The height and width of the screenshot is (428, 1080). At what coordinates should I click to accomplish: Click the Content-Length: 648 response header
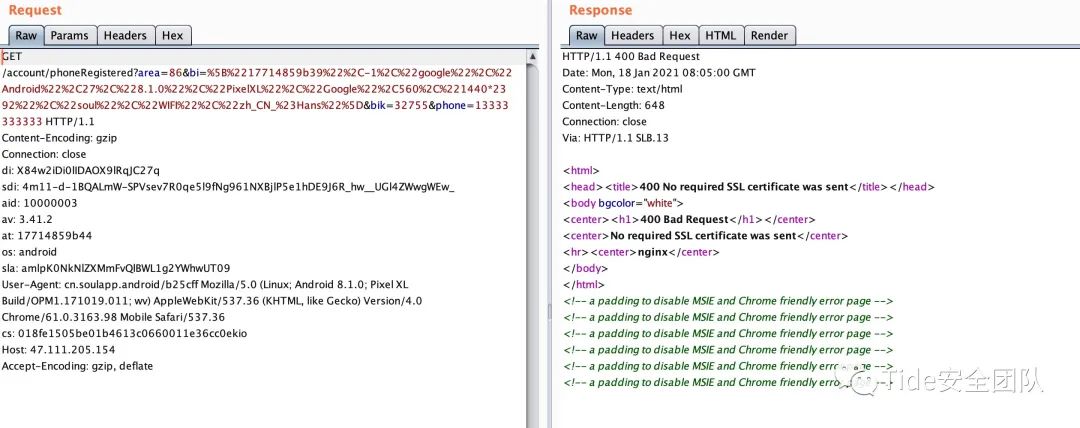pyautogui.click(x=611, y=106)
